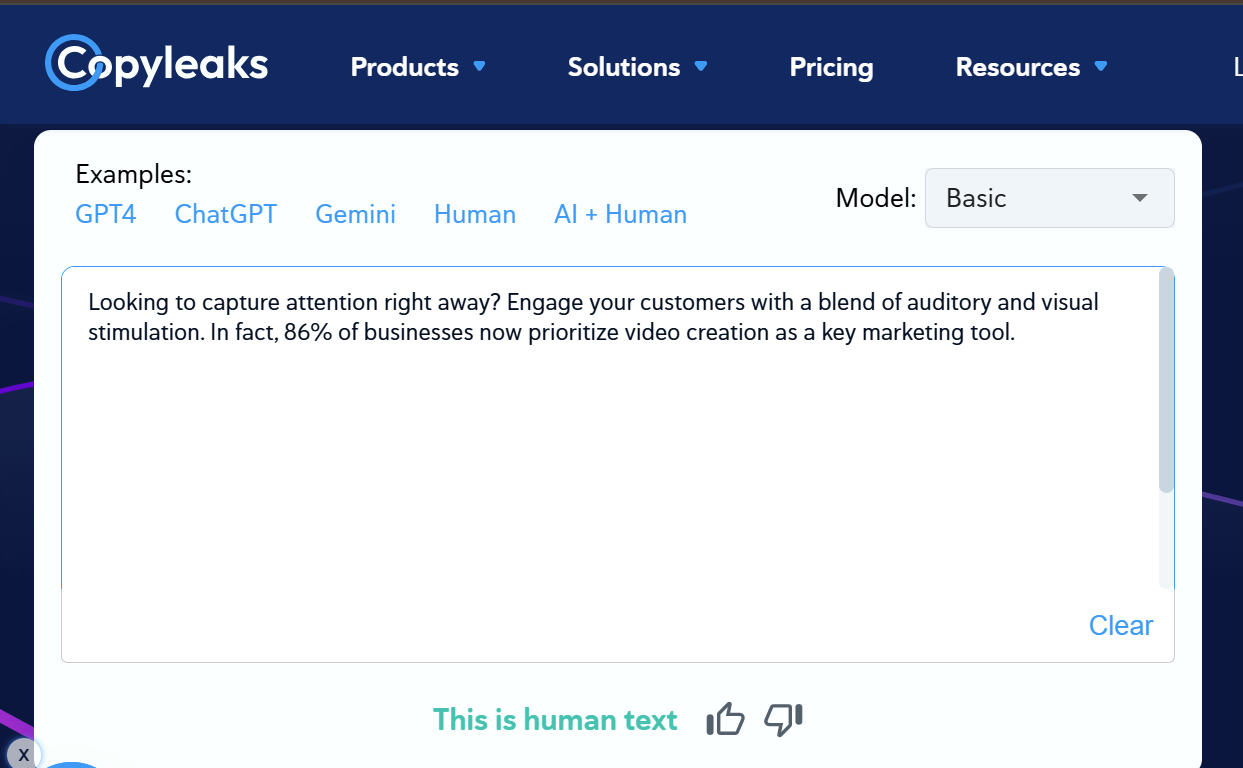Click the Copyleaks logo

pyautogui.click(x=157, y=64)
